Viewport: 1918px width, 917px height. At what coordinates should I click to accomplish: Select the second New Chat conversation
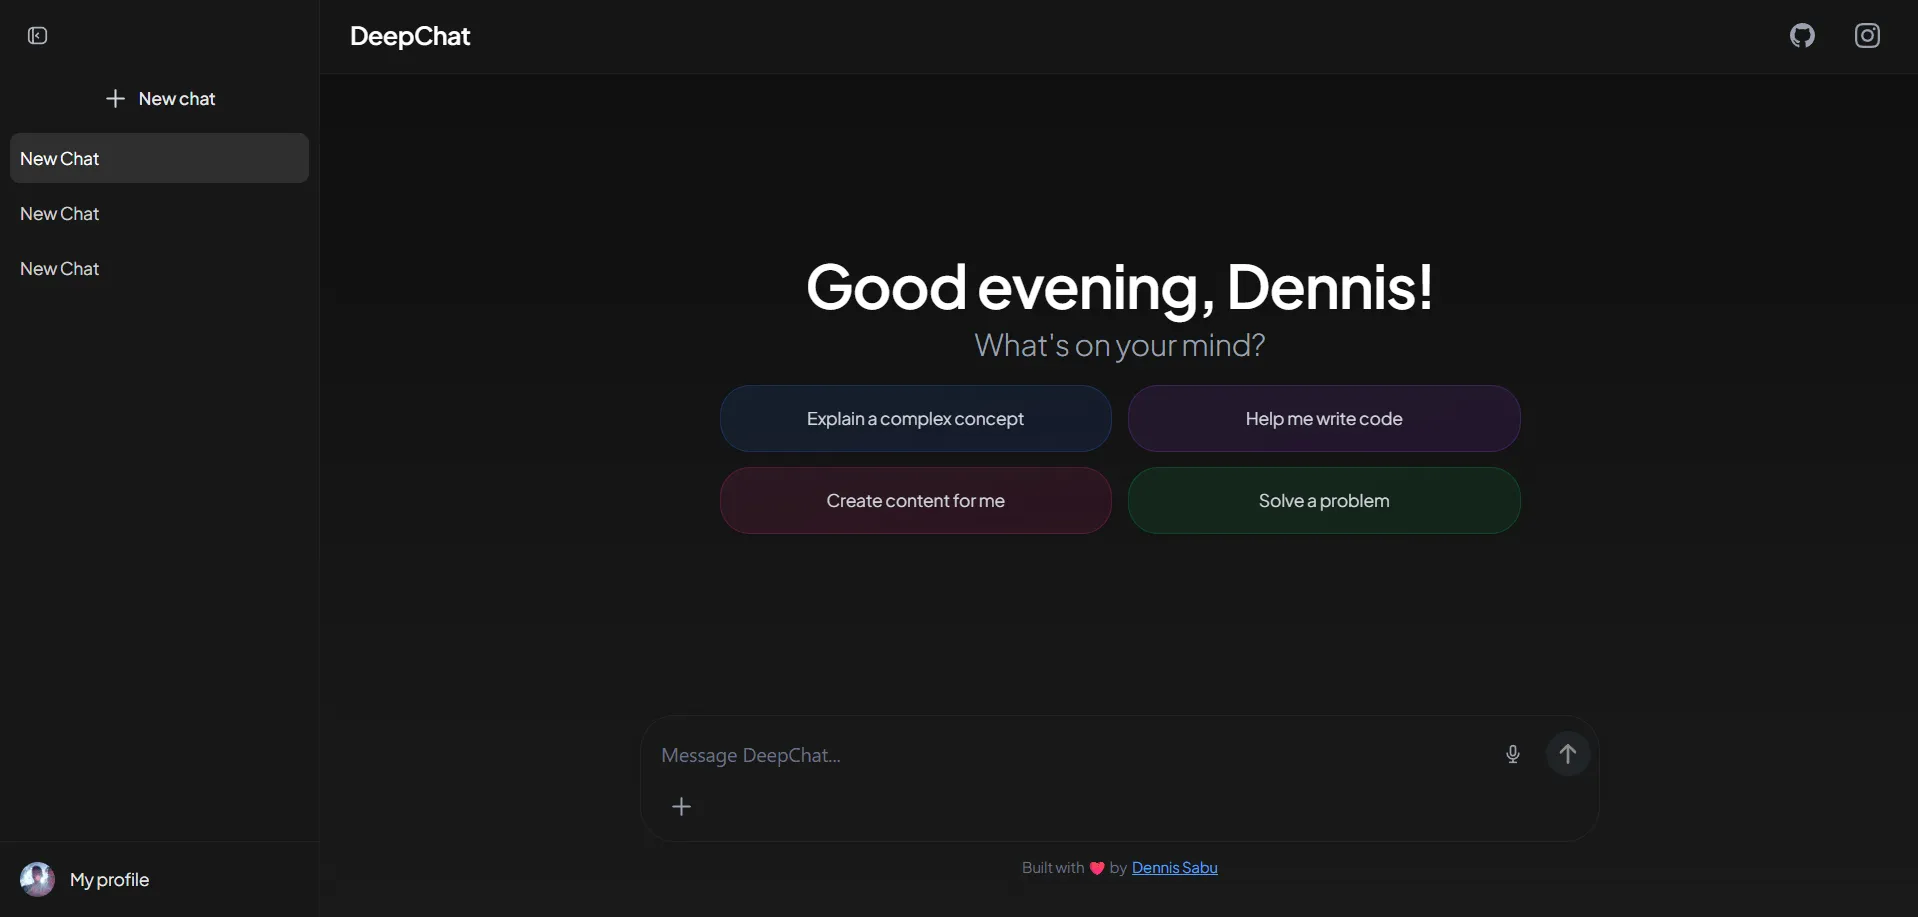pyautogui.click(x=158, y=213)
